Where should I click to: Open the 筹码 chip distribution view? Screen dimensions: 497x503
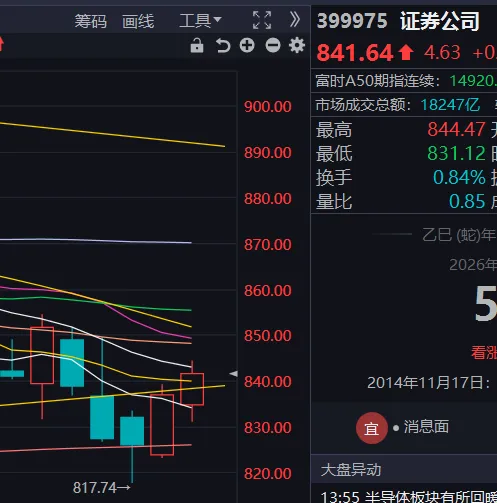click(90, 21)
